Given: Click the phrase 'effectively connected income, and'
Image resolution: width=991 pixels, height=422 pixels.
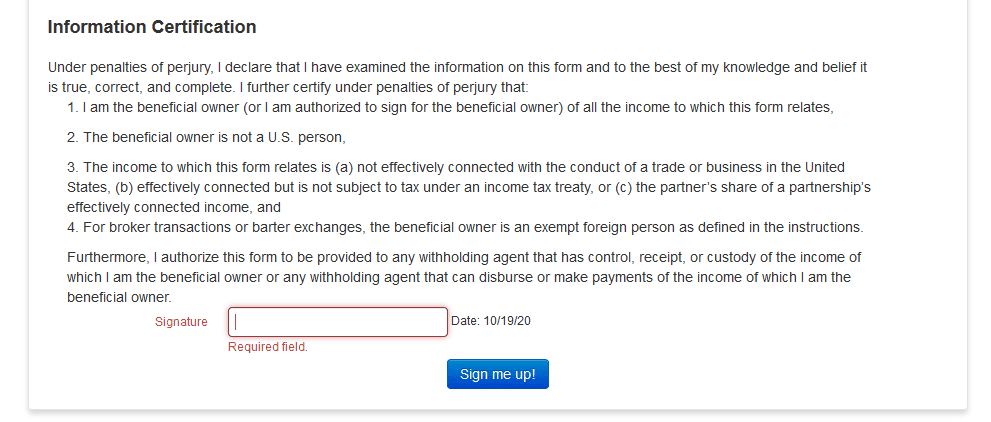Looking at the screenshot, I should 174,208.
